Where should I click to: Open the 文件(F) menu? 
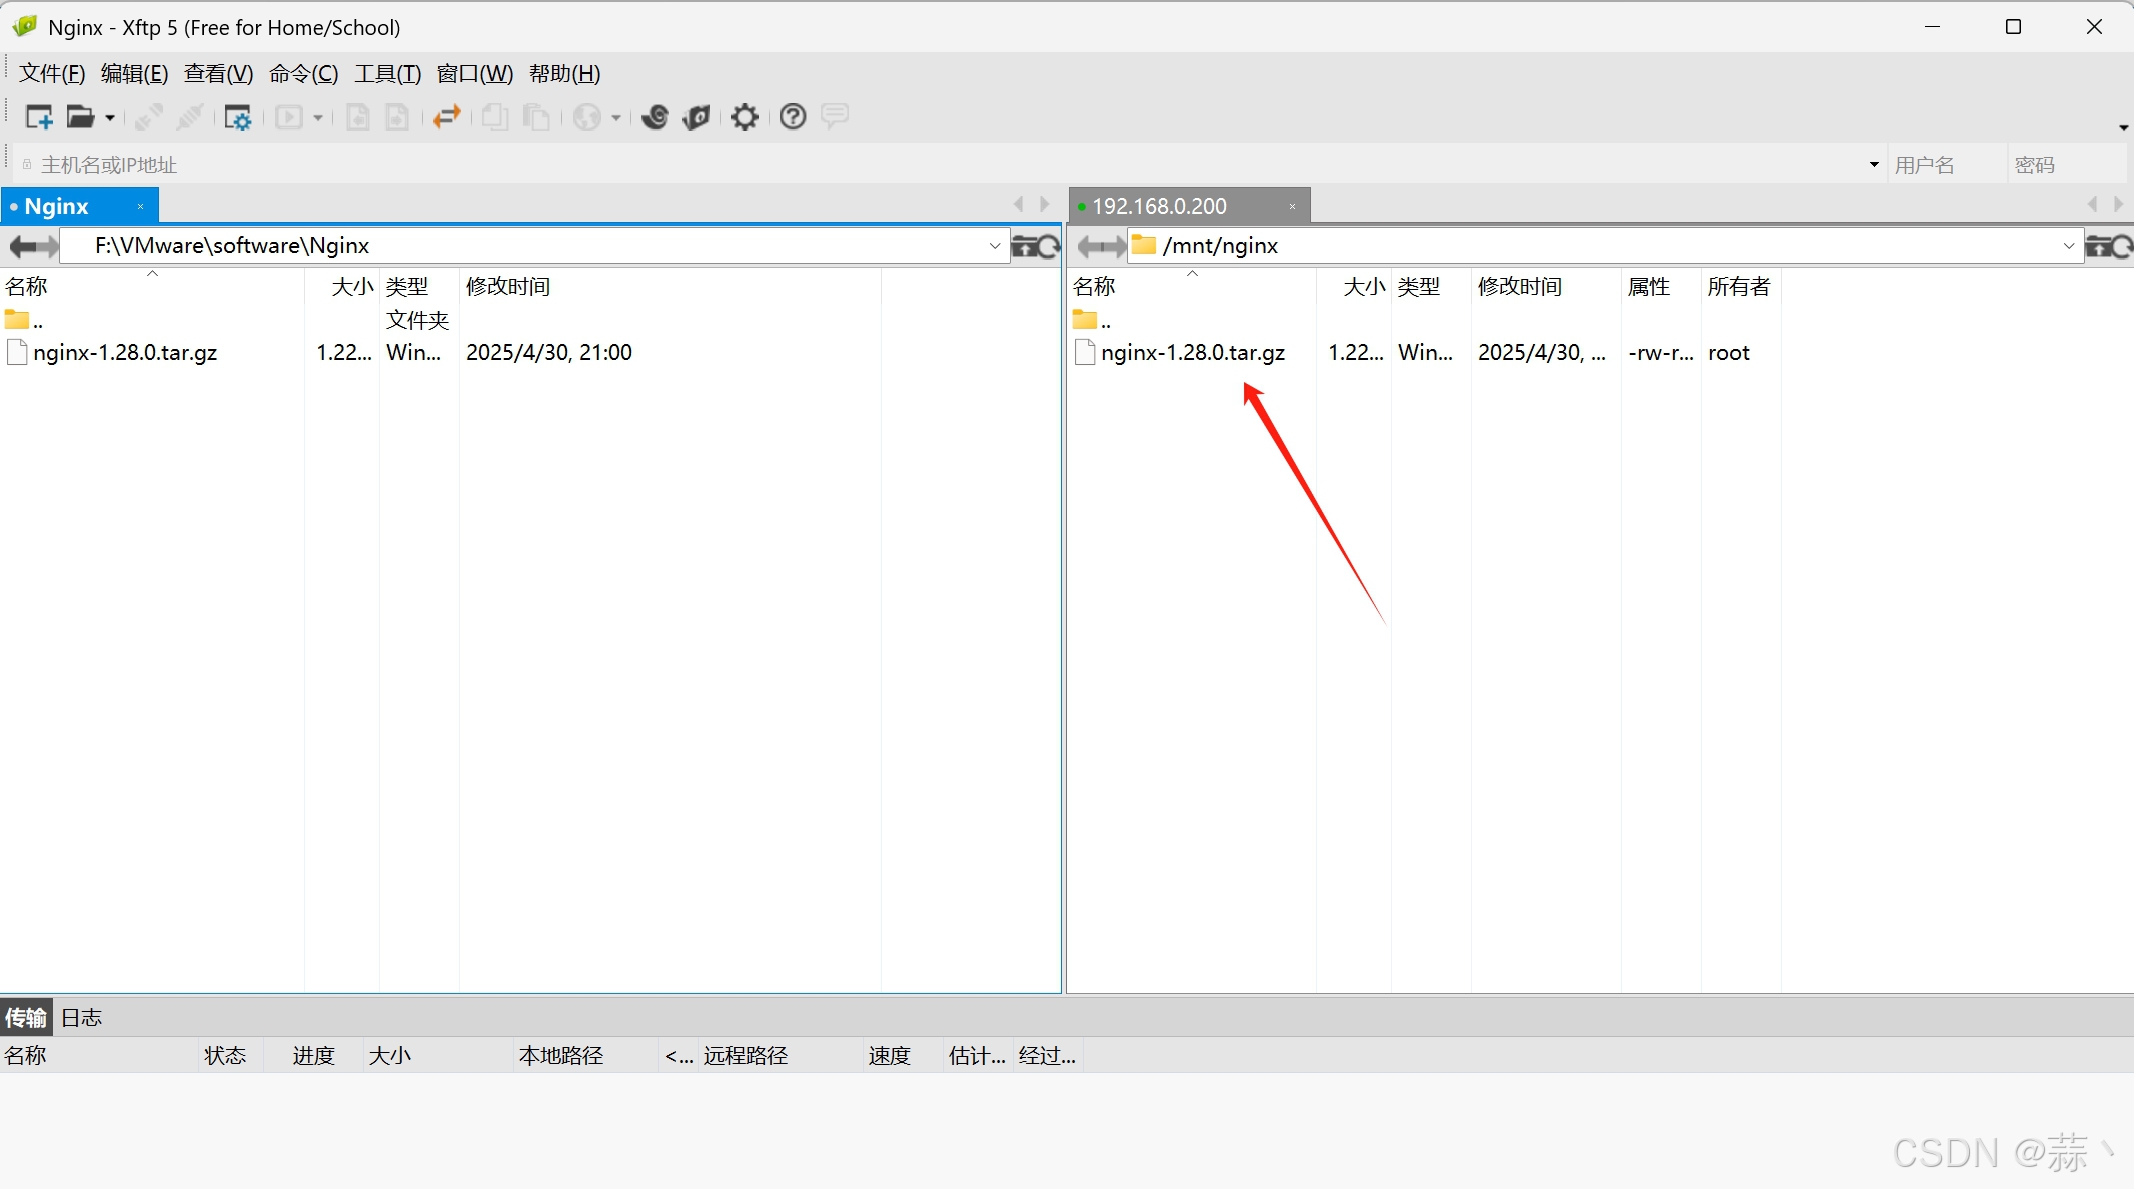pyautogui.click(x=52, y=74)
